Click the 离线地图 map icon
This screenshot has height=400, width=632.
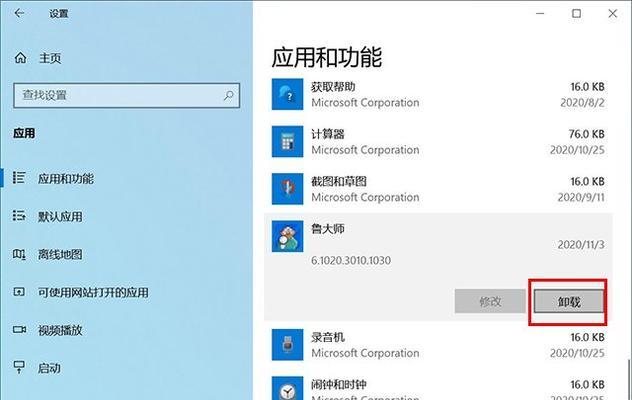[19, 254]
